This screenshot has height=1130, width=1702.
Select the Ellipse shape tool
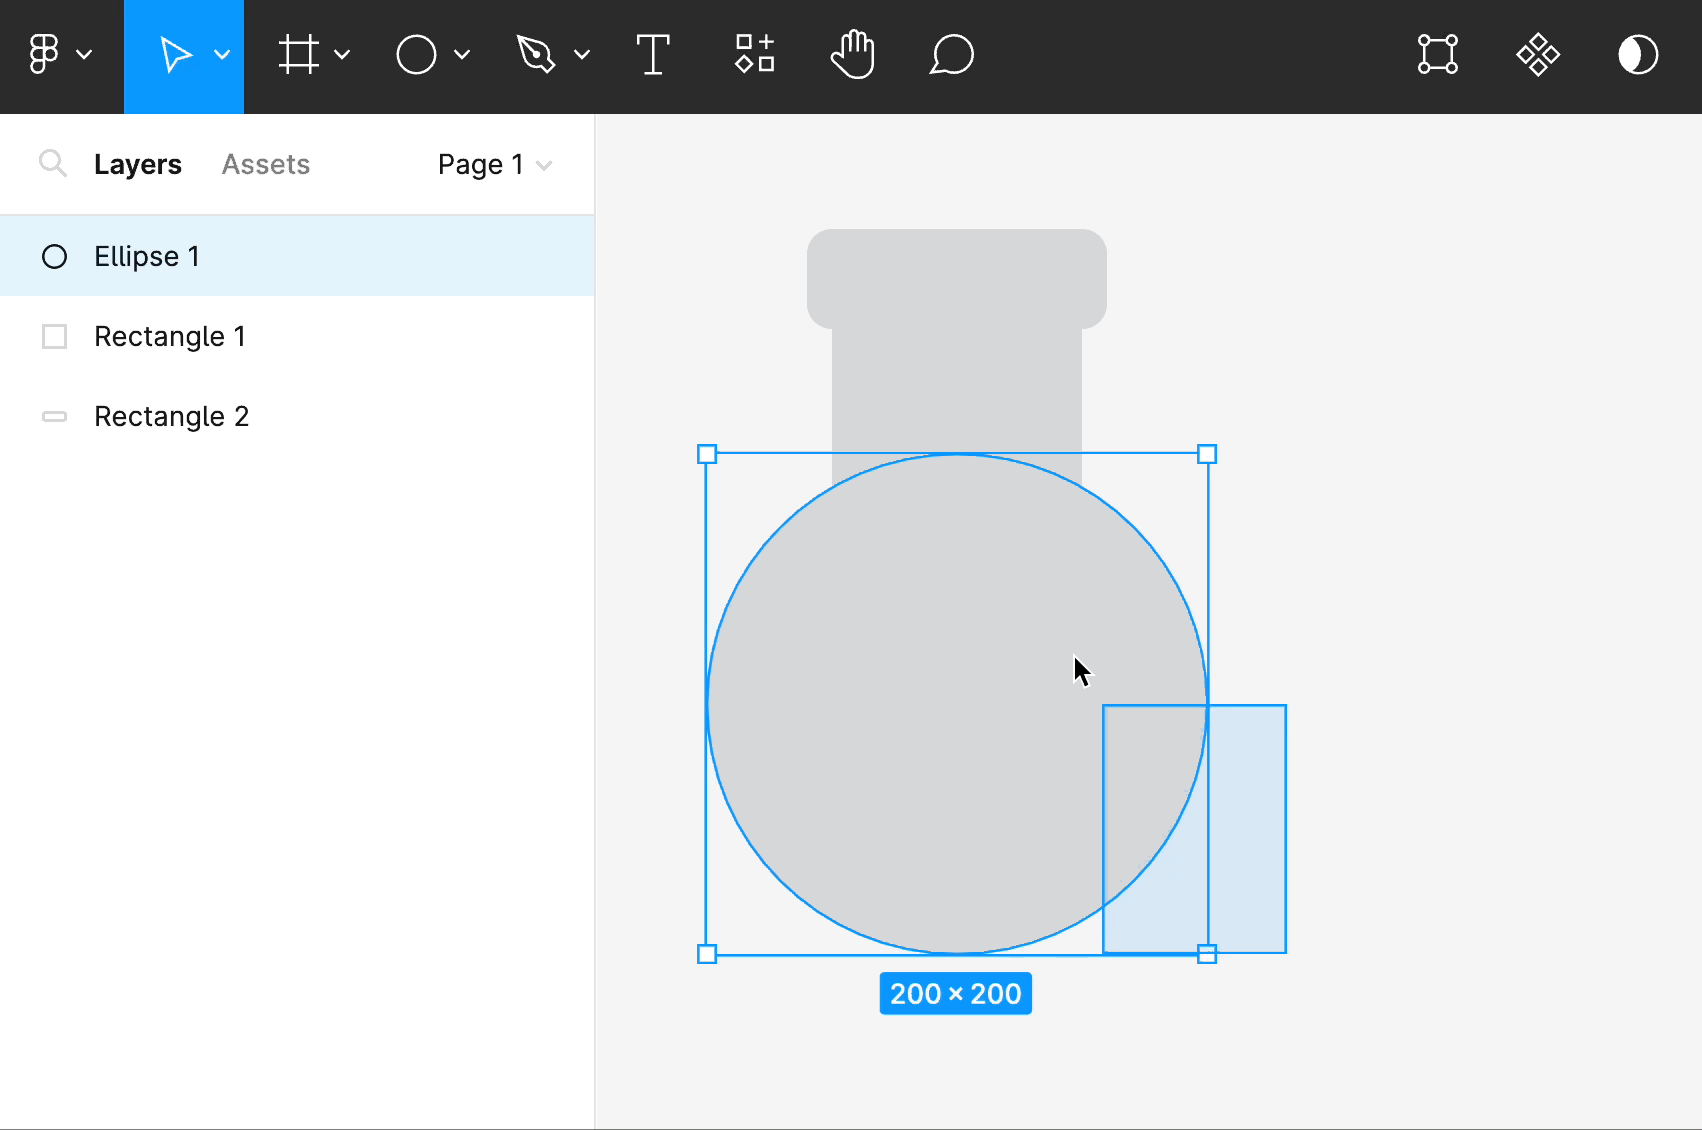[x=418, y=55]
